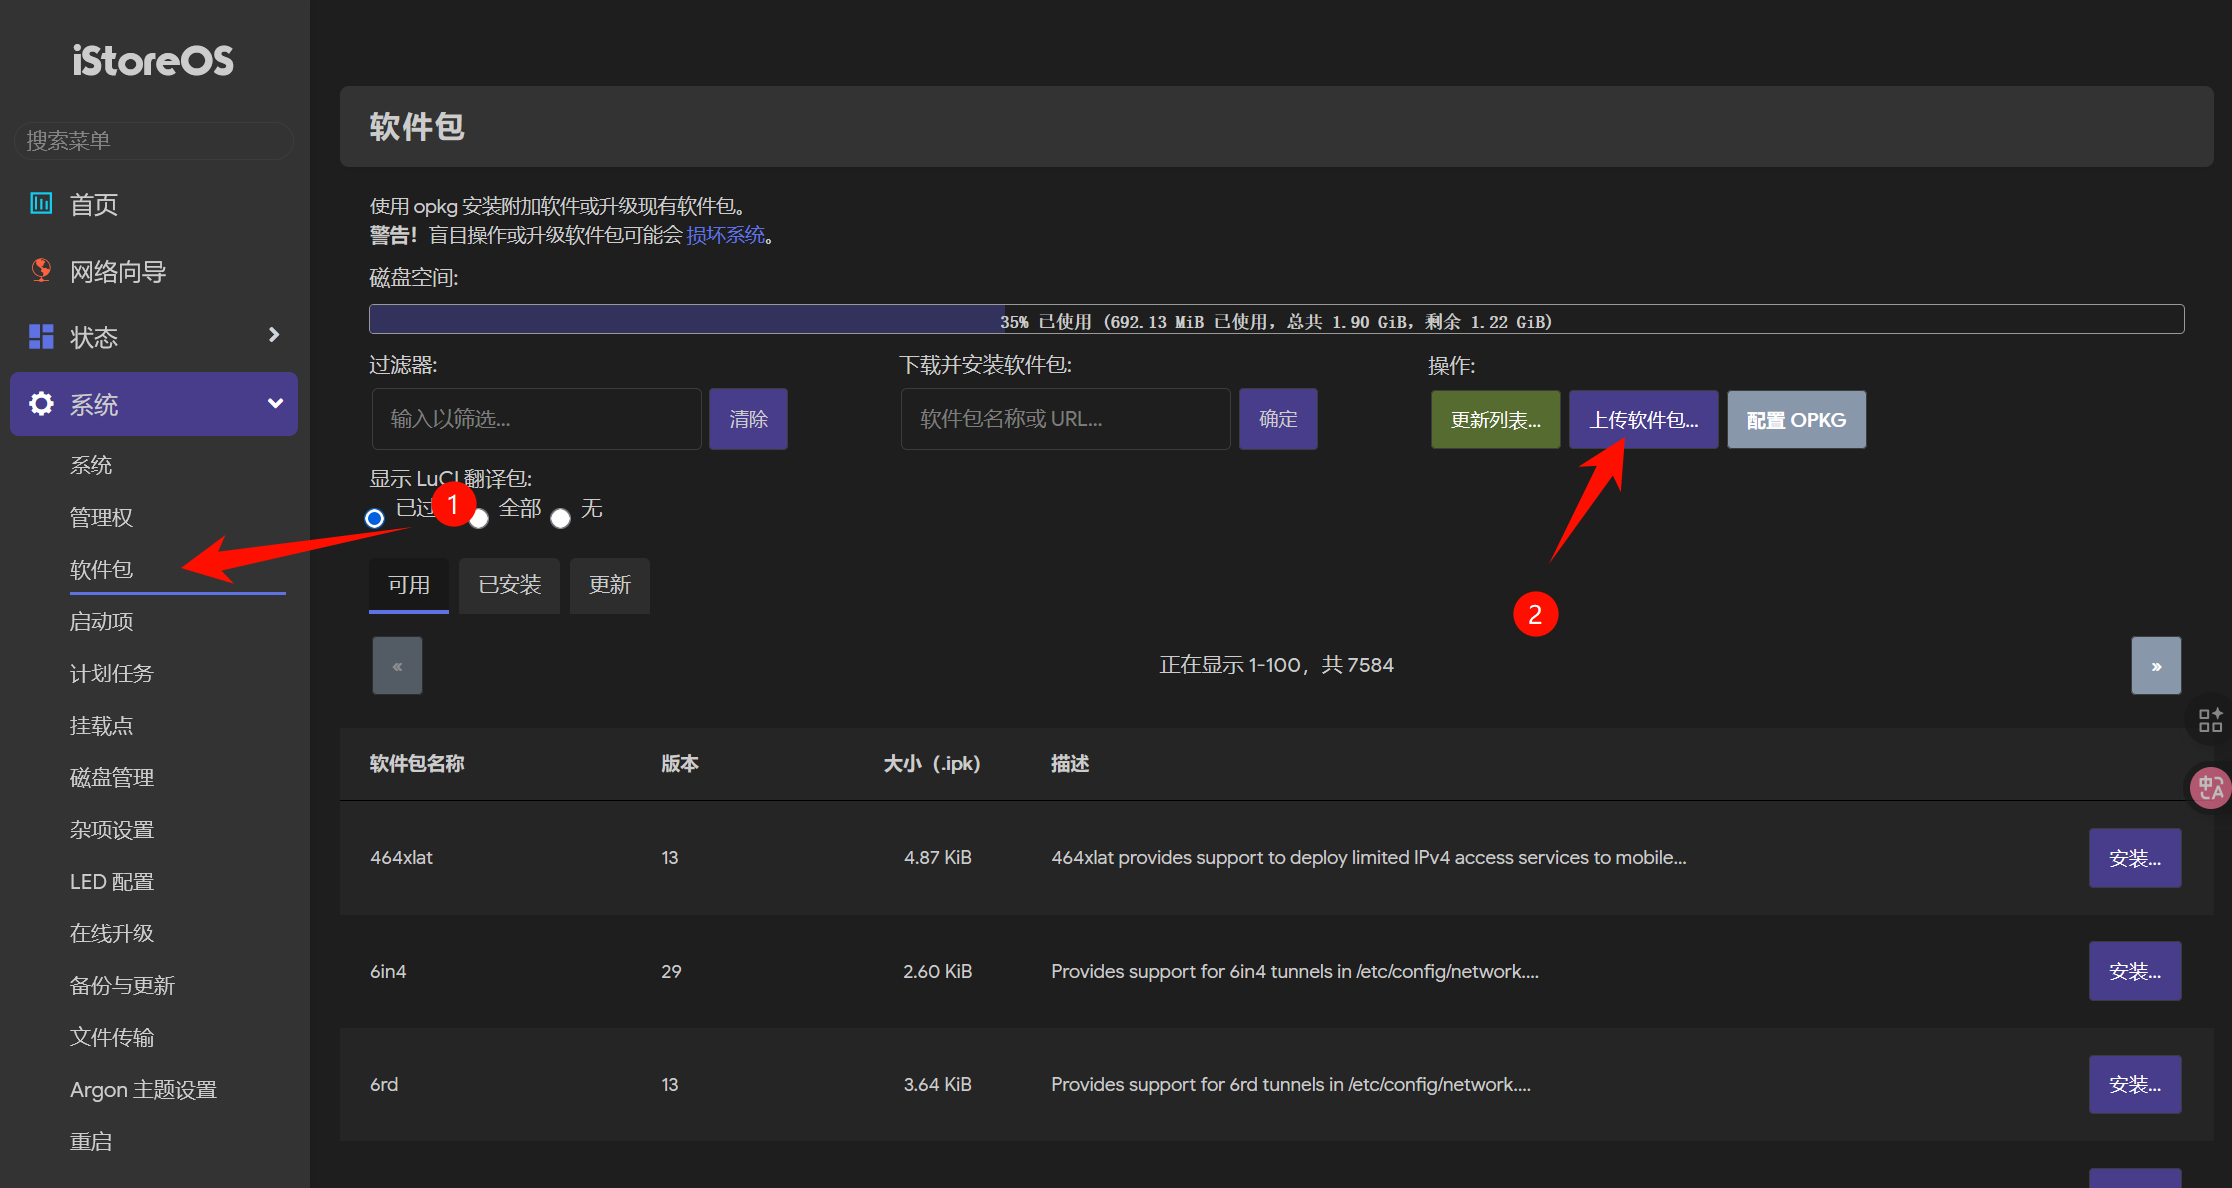2232x1188 pixels.
Task: Go to previous page with double-arrow button
Action: point(397,666)
